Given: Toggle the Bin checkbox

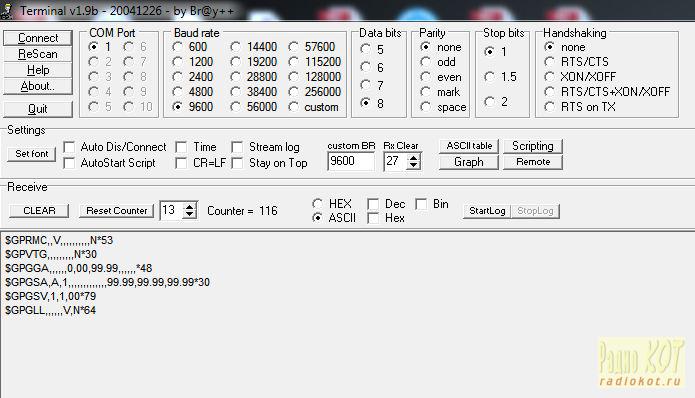Looking at the screenshot, I should click(x=421, y=203).
